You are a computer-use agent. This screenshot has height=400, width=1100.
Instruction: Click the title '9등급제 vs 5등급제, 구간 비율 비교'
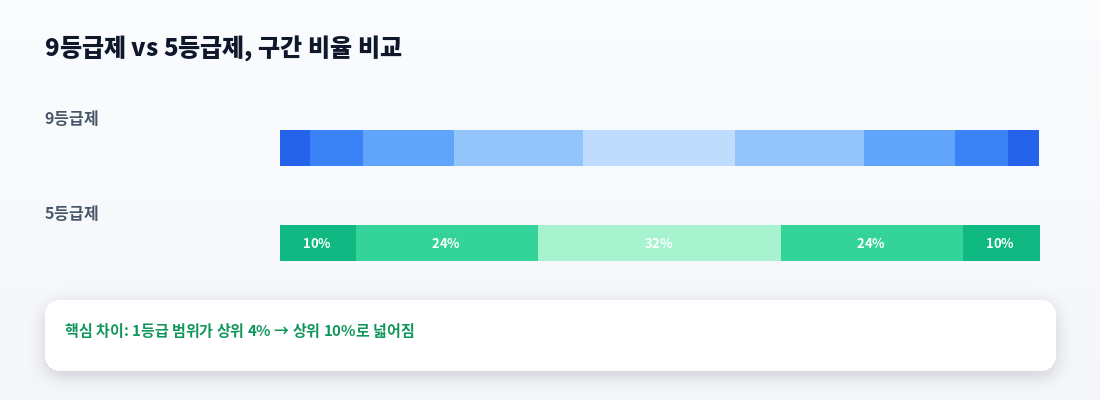click(x=223, y=48)
